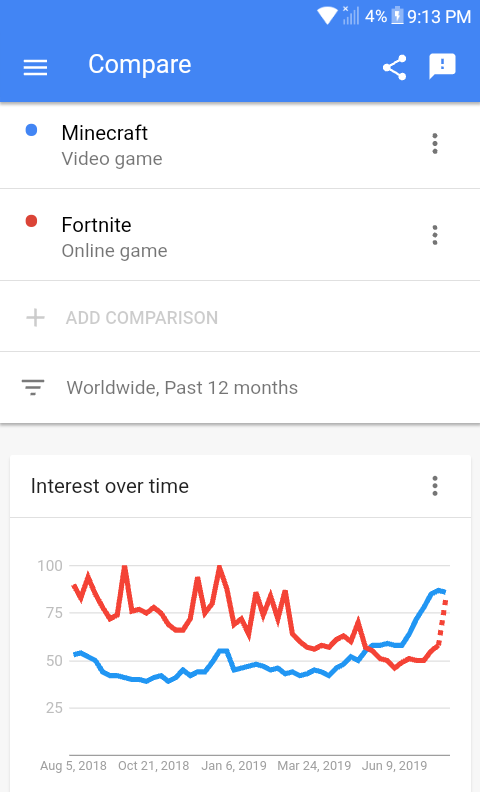
Task: Open Interest over time overflow menu
Action: click(435, 486)
